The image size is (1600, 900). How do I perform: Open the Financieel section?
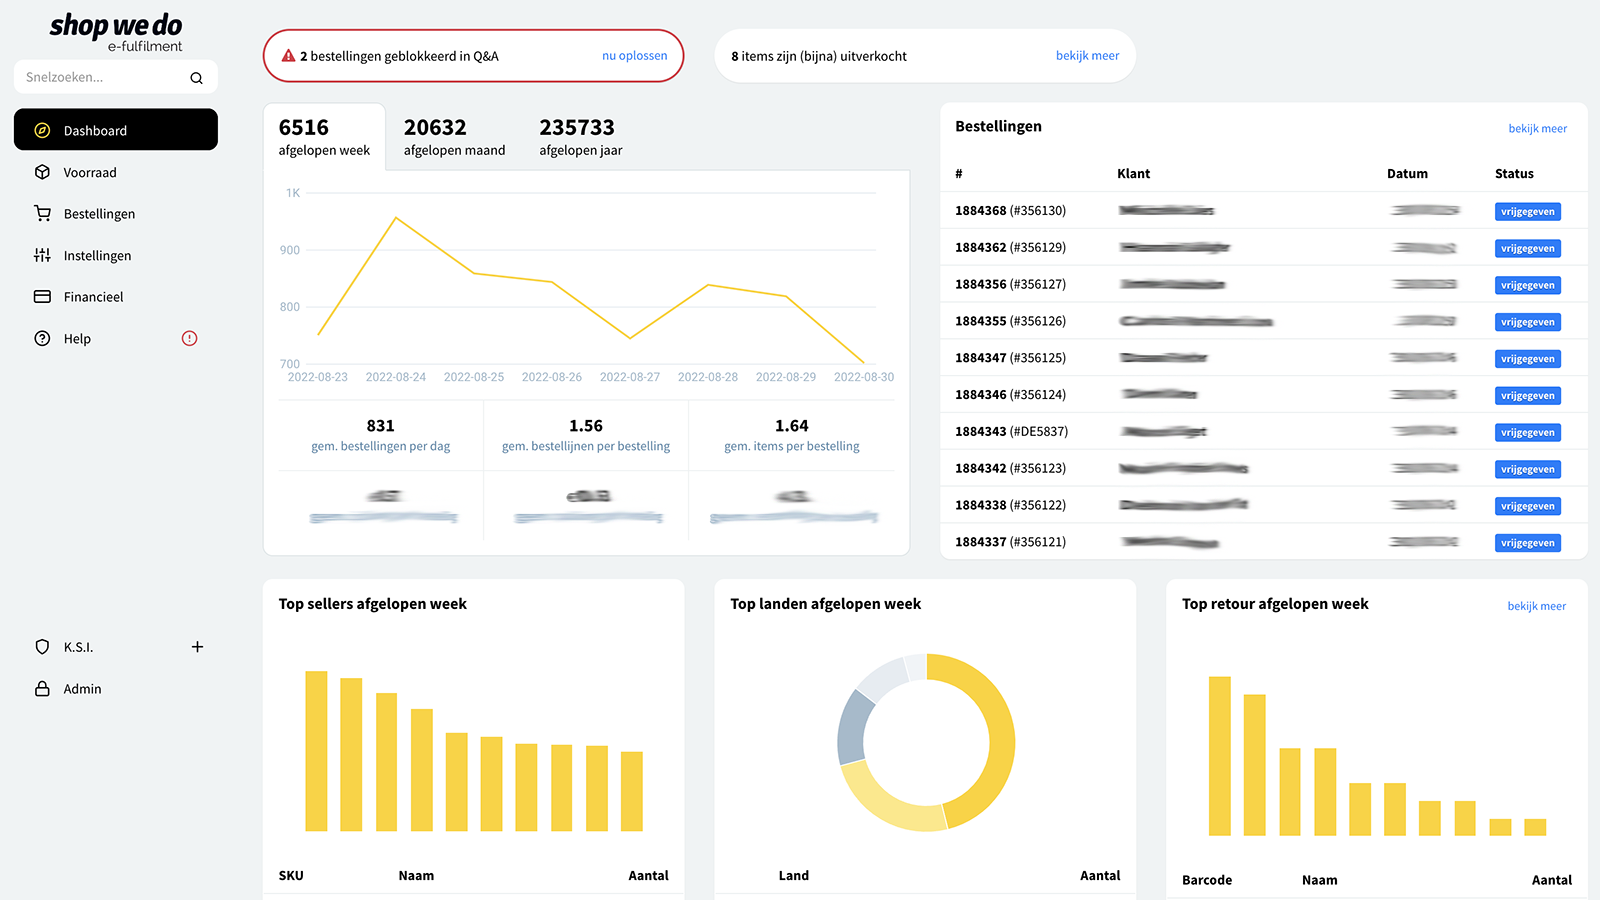pos(116,297)
